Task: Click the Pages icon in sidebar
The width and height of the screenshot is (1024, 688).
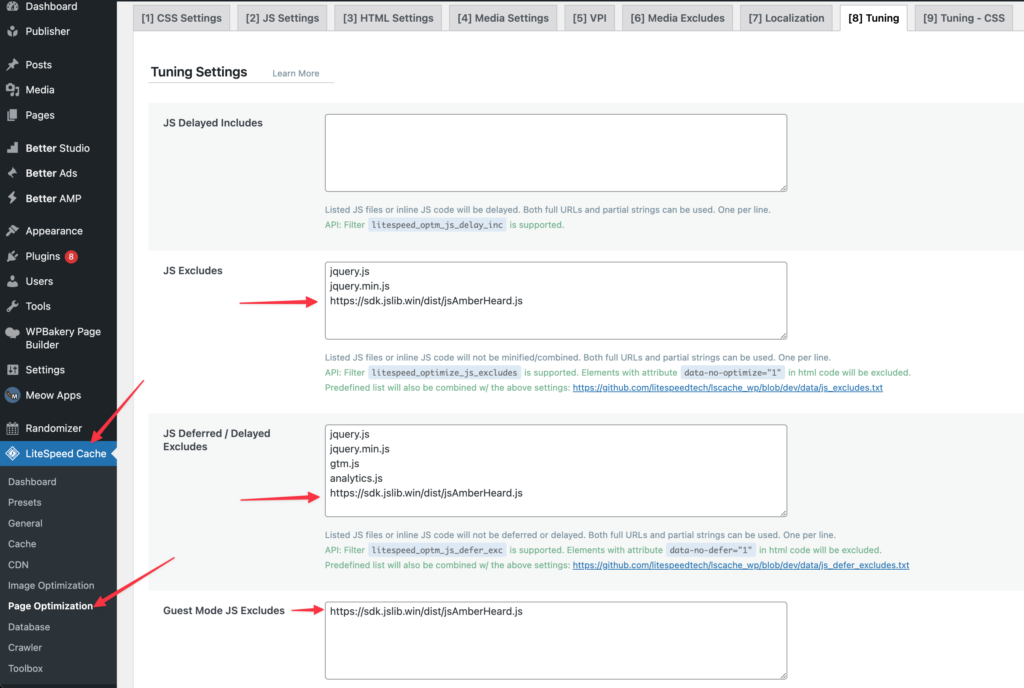Action: point(12,115)
